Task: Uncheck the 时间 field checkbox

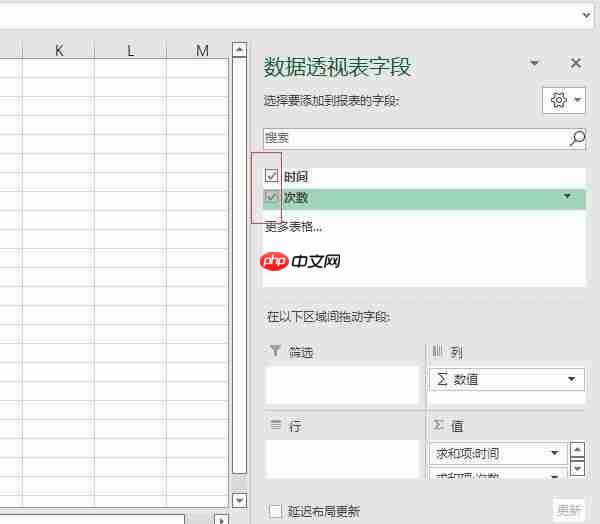Action: [x=271, y=176]
